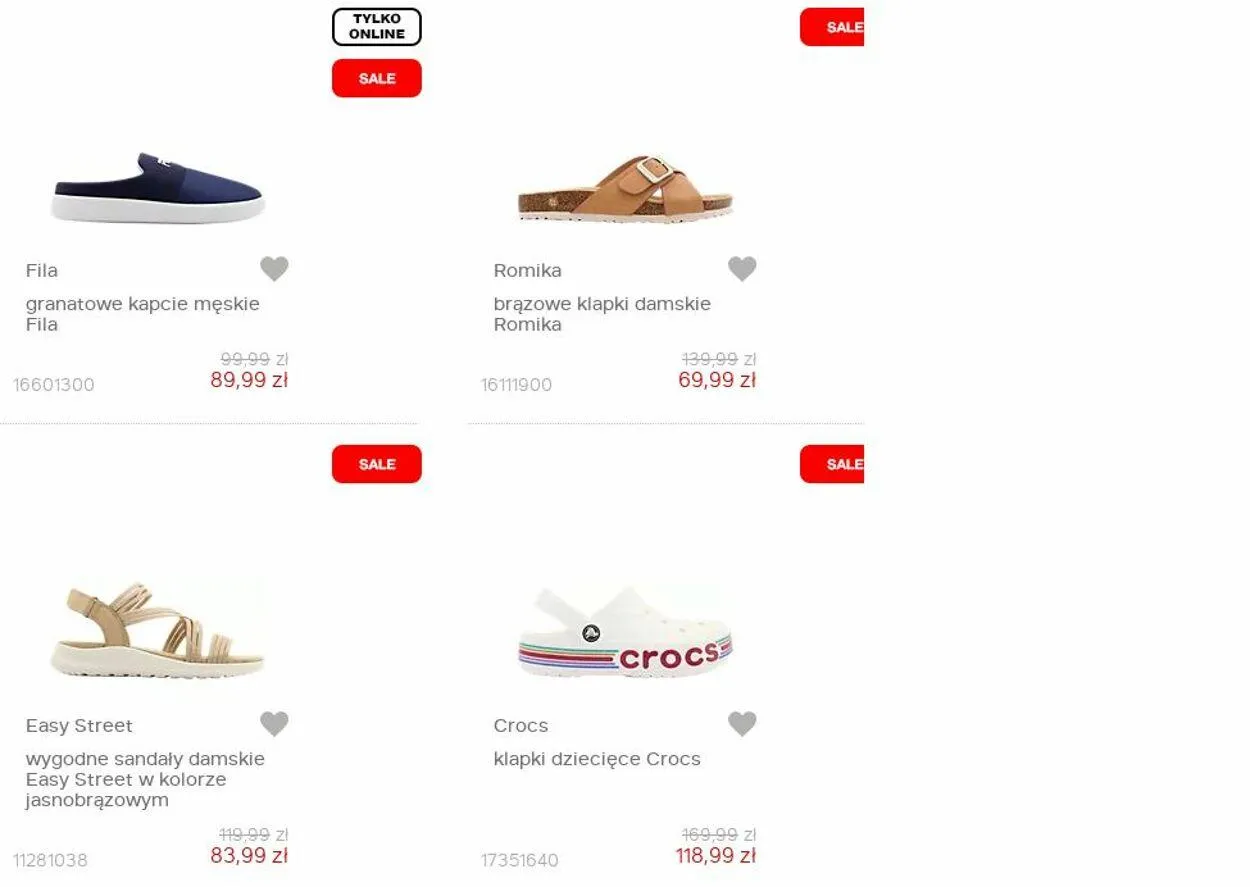The height and width of the screenshot is (887, 1250).
Task: Save Crocs clogs with heart icon
Action: [x=742, y=724]
